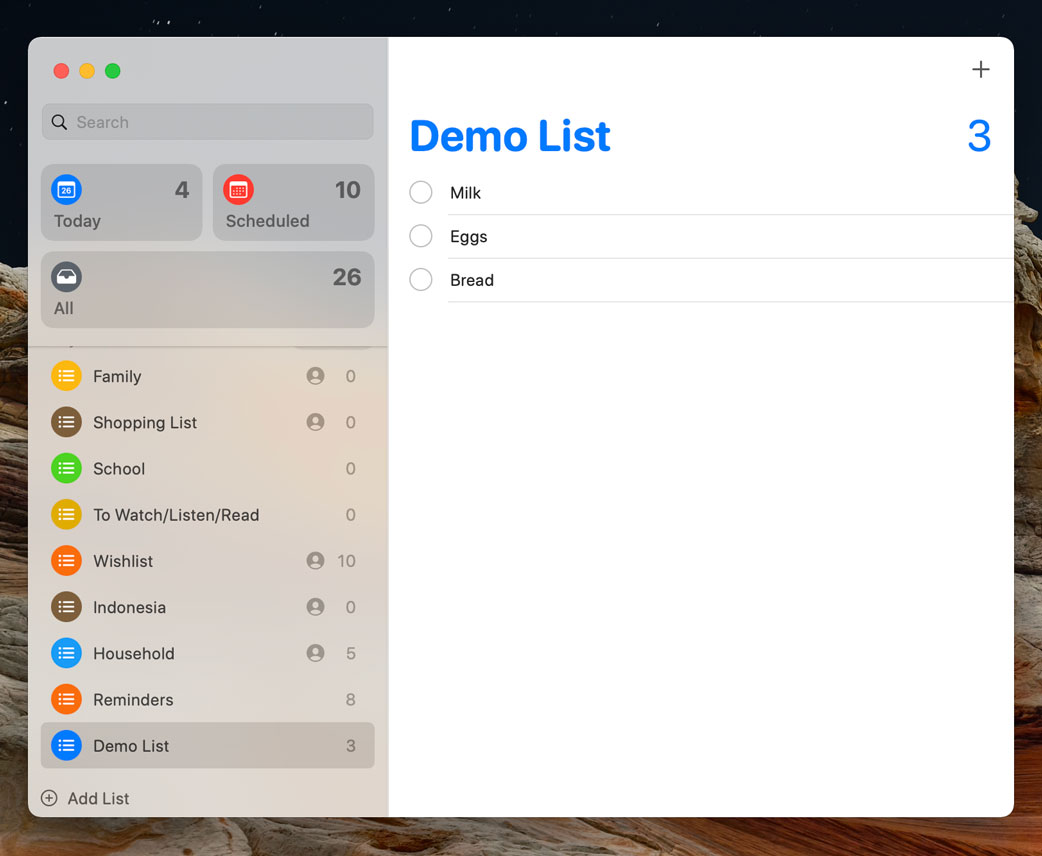Click the blue Demo List icon in sidebar

click(66, 746)
